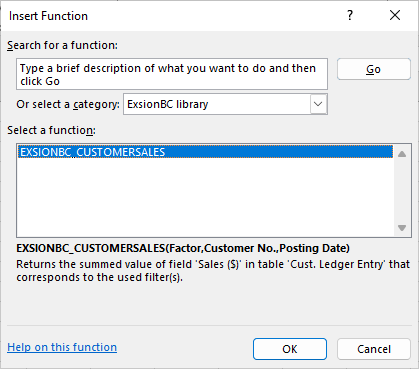The height and width of the screenshot is (369, 419).
Task: Click the function list scroll down arrow
Action: tap(402, 228)
